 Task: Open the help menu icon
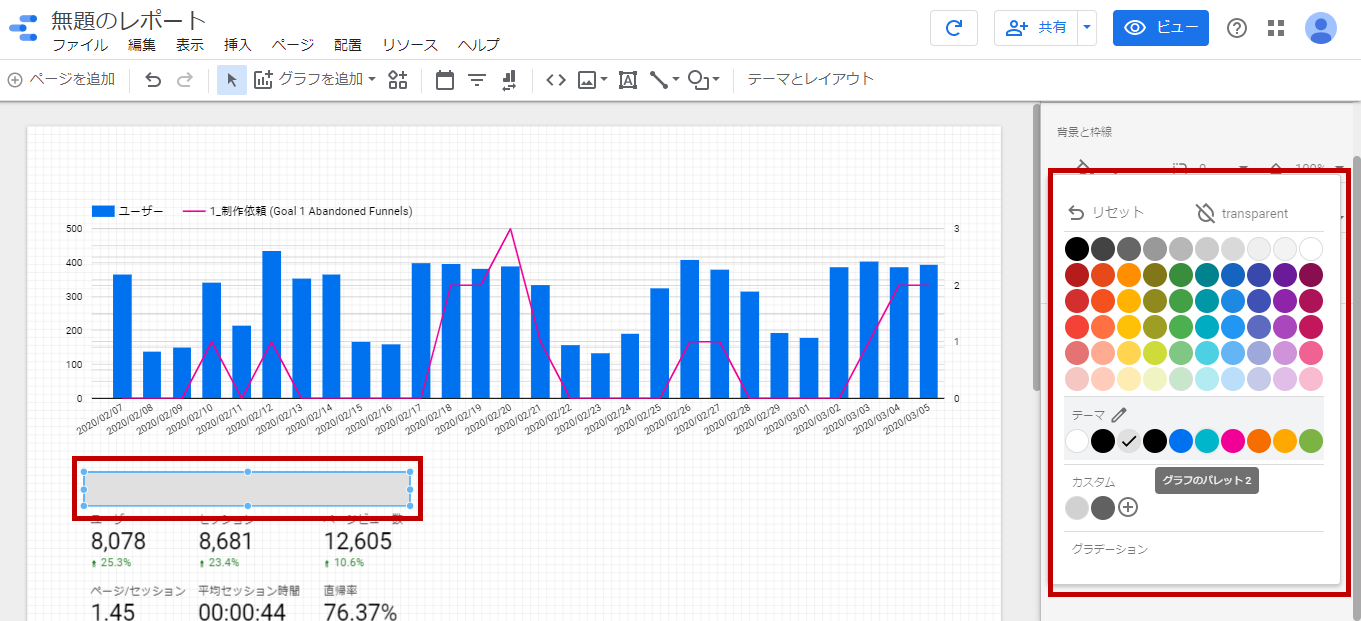click(1237, 28)
